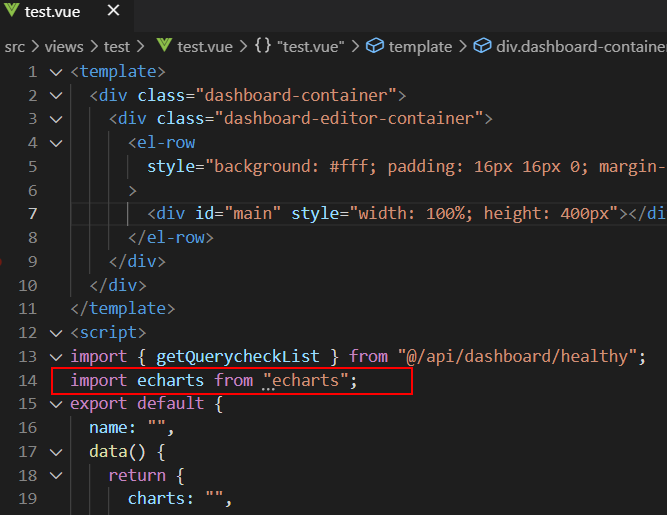Open the views breadcrumb segment
This screenshot has height=515, width=667.
[x=64, y=46]
